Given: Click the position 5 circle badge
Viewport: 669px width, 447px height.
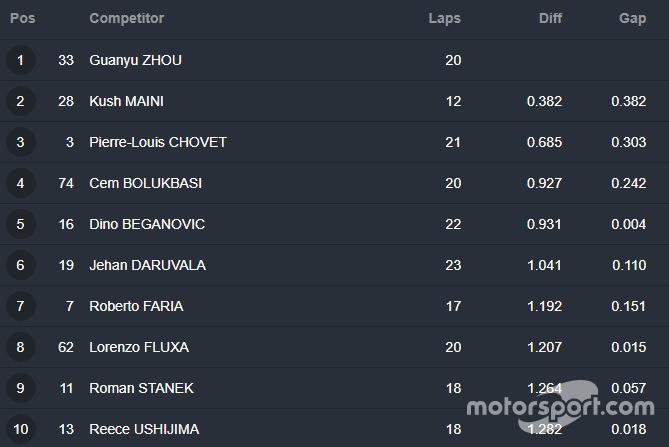Looking at the screenshot, I should 20,224.
